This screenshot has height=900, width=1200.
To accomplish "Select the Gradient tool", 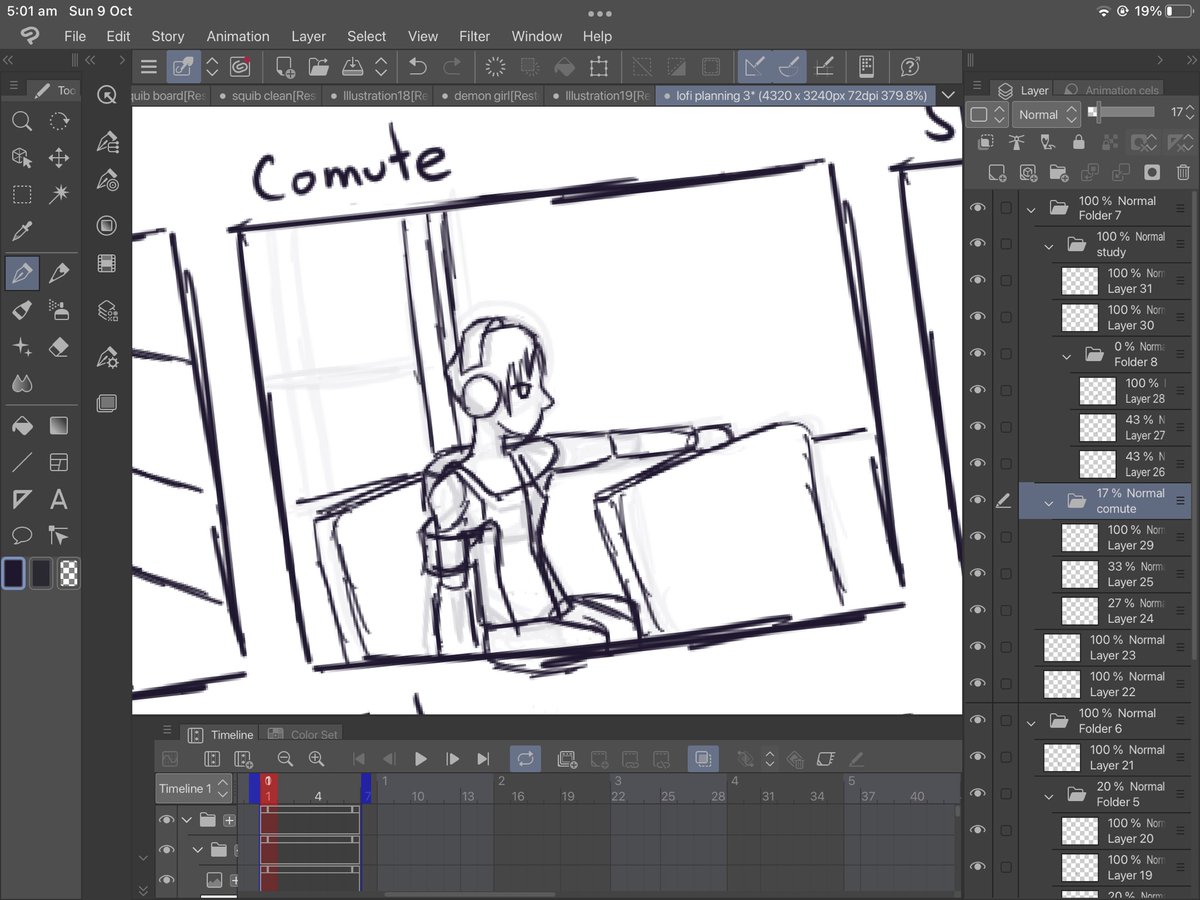I will click(59, 426).
